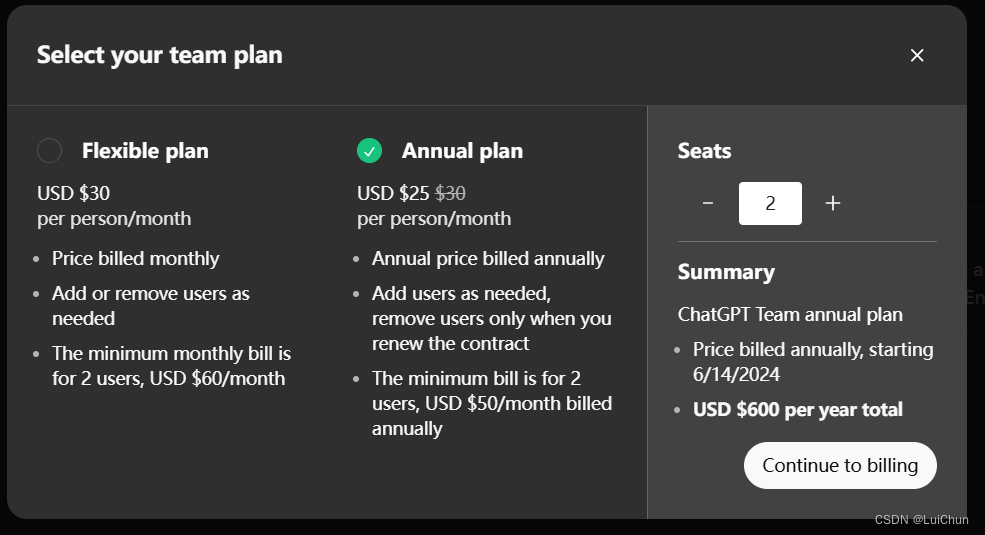Click the "Select your team plan" title

pyautogui.click(x=159, y=55)
